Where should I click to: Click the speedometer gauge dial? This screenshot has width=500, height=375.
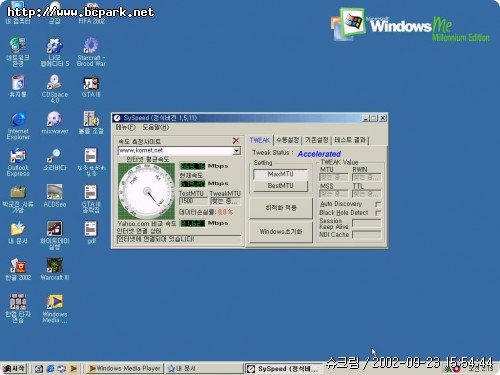coord(146,191)
